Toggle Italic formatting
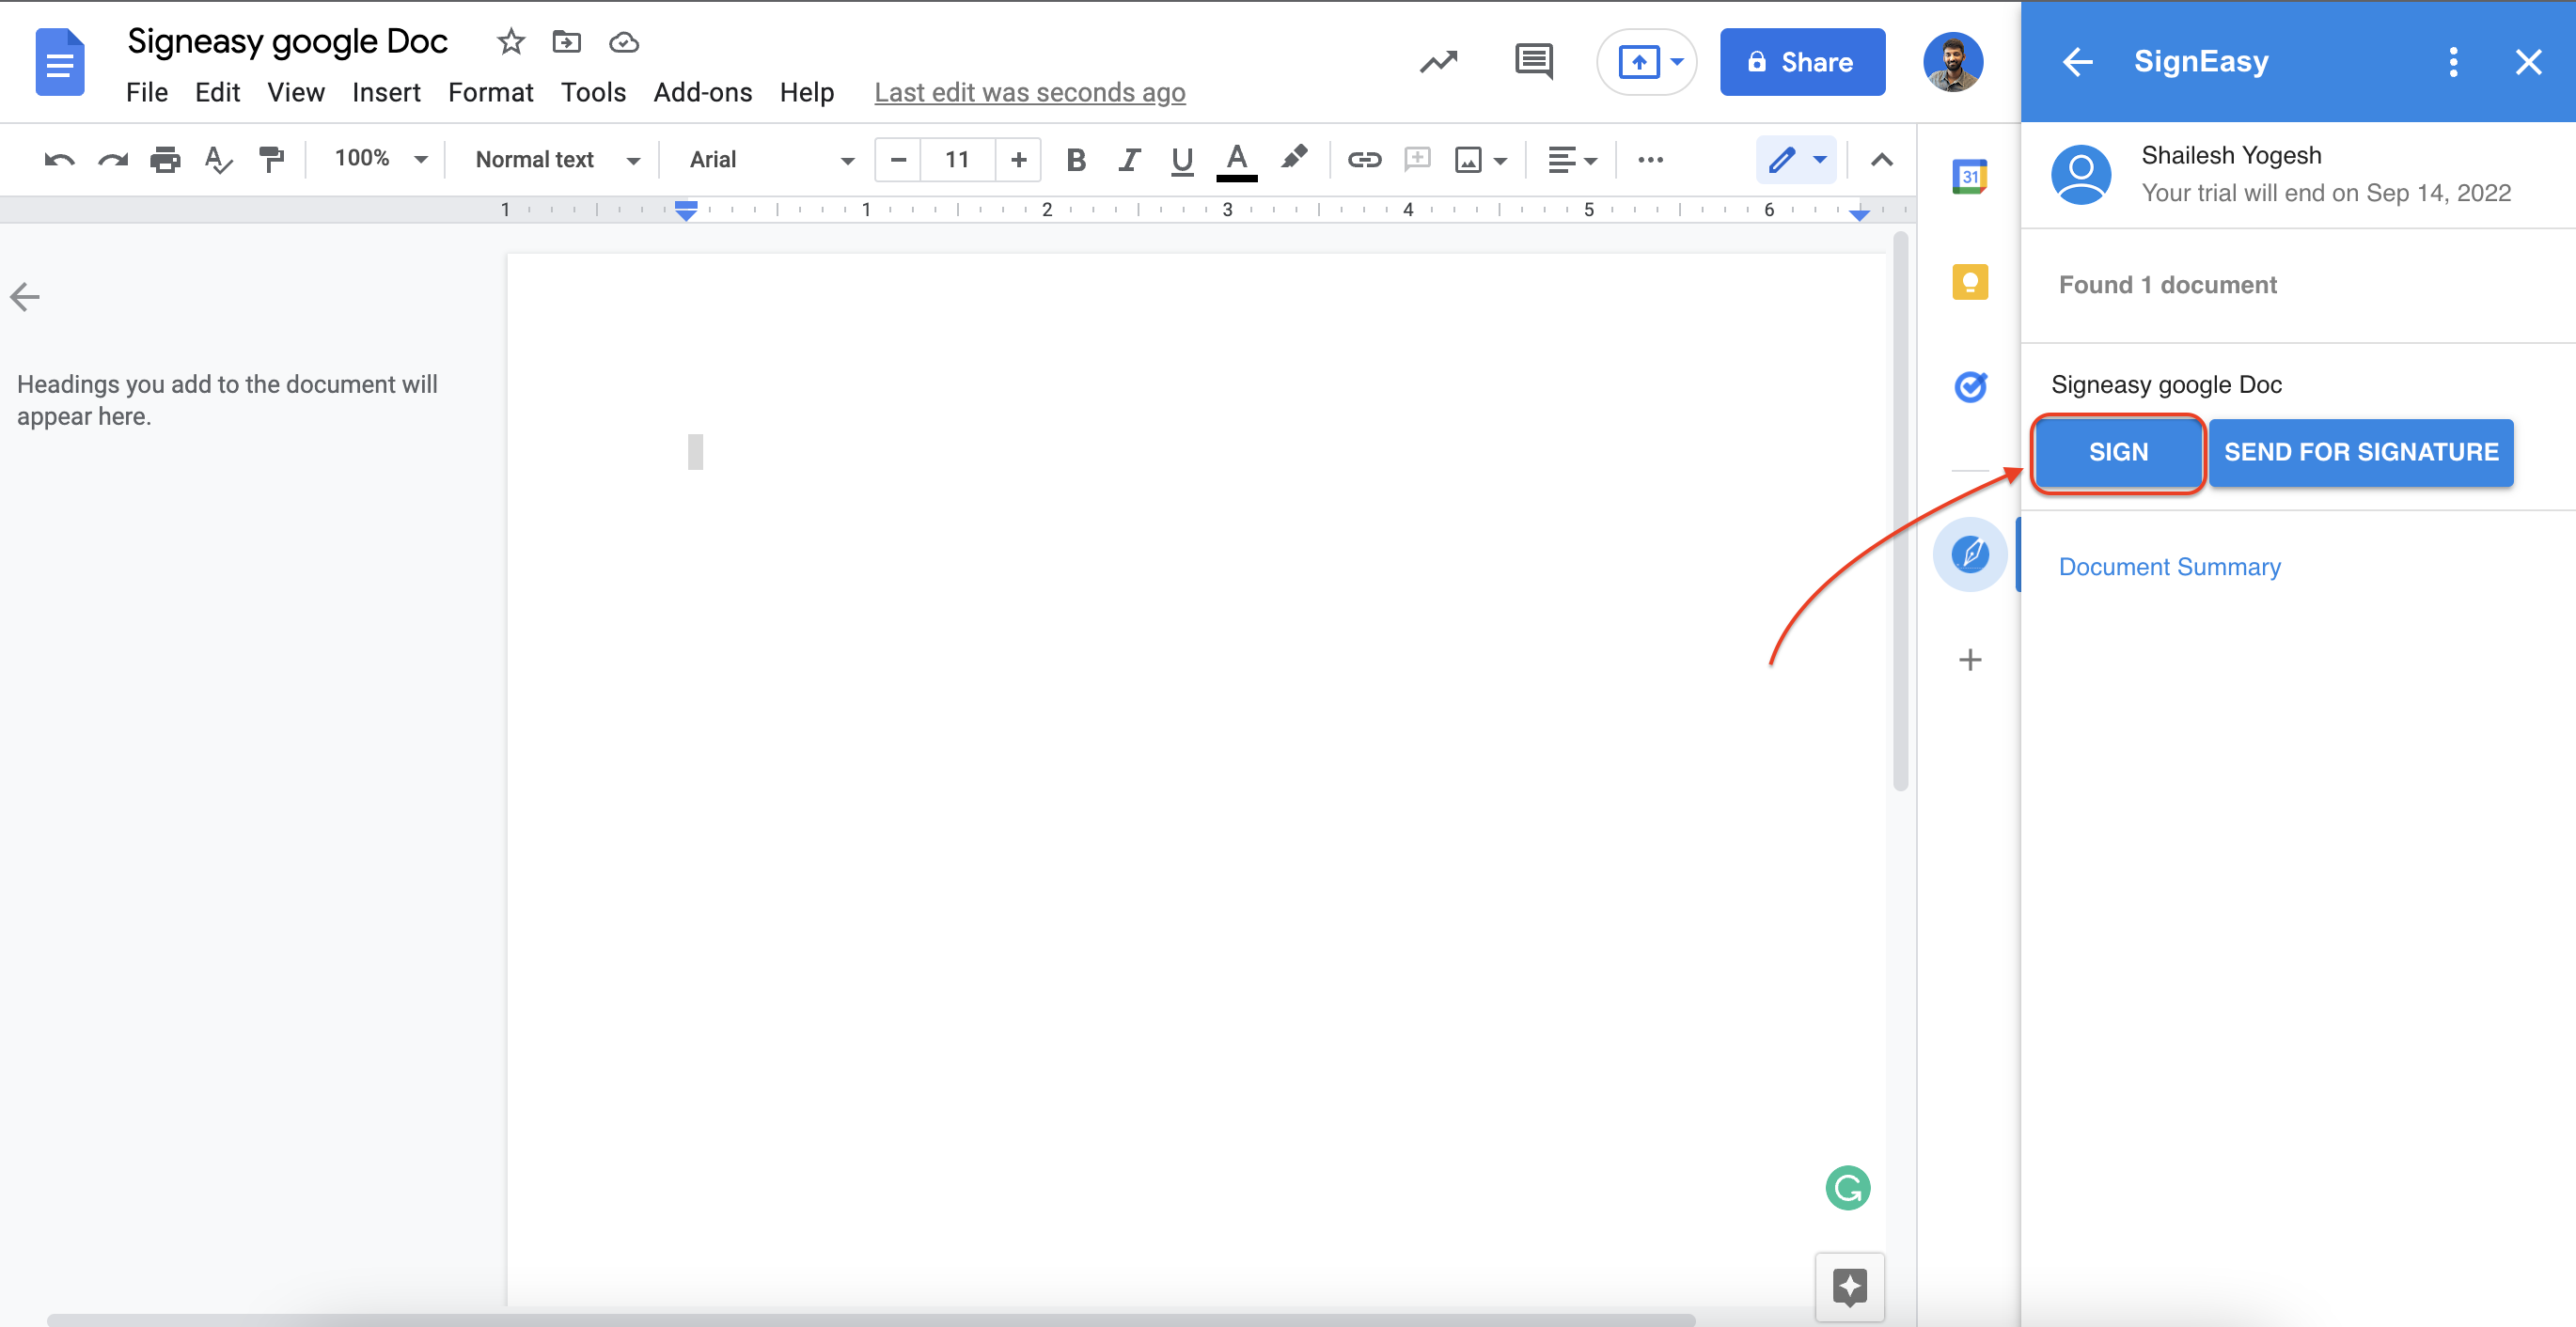This screenshot has height=1327, width=2576. (x=1129, y=160)
